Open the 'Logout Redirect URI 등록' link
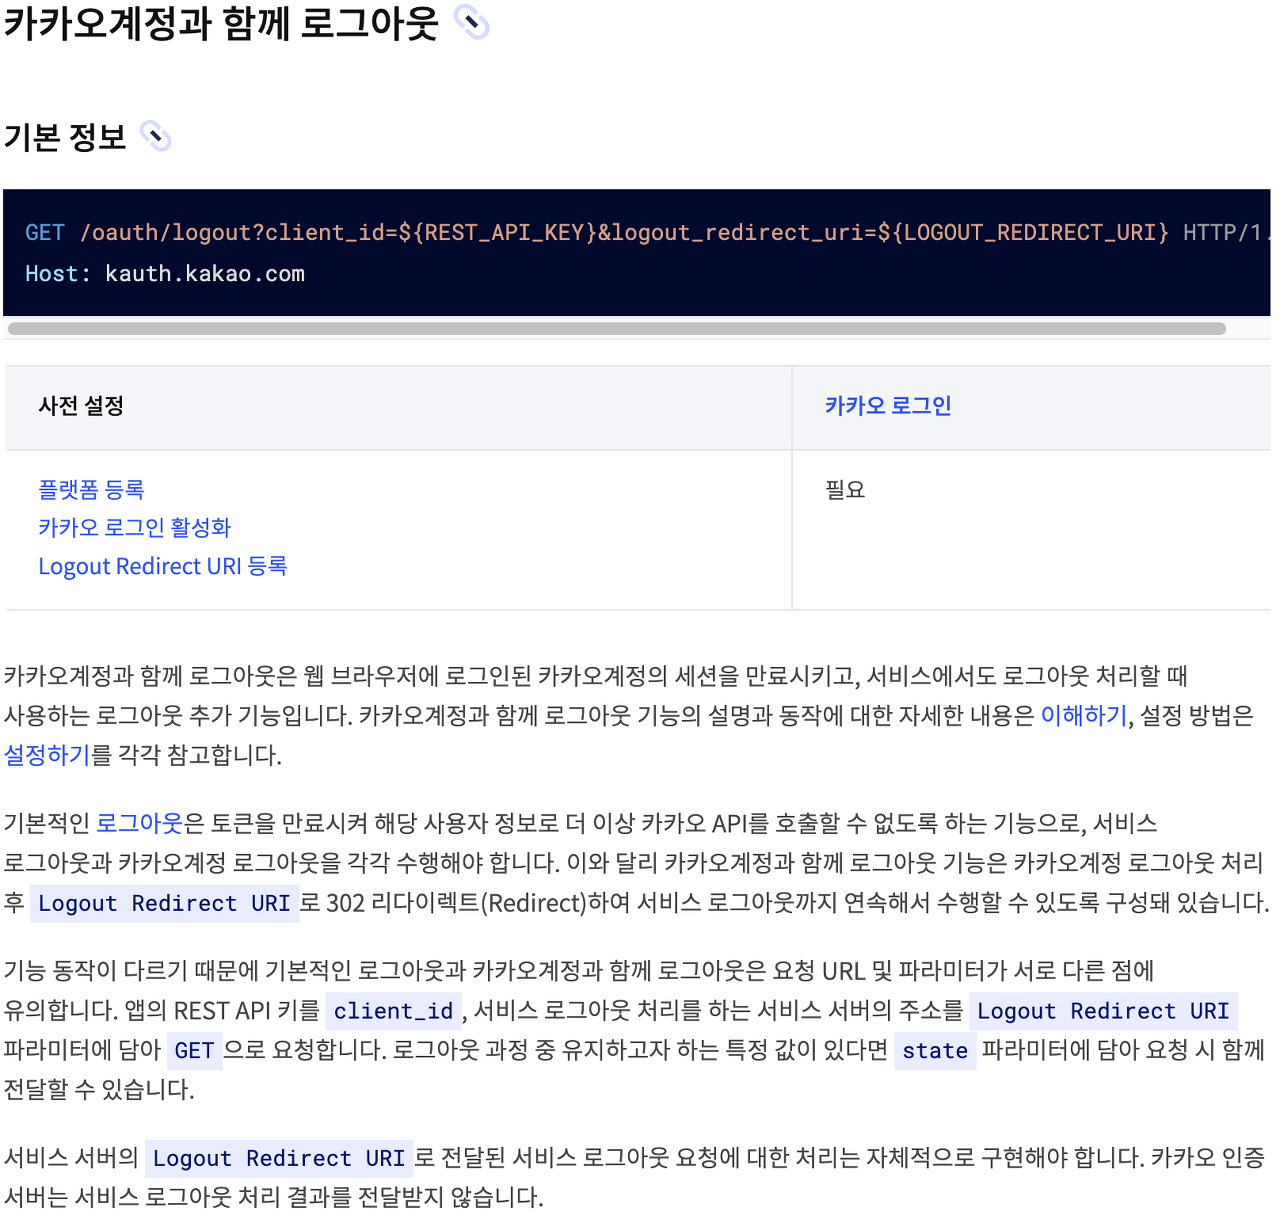Image resolution: width=1280 pixels, height=1215 pixels. point(163,566)
